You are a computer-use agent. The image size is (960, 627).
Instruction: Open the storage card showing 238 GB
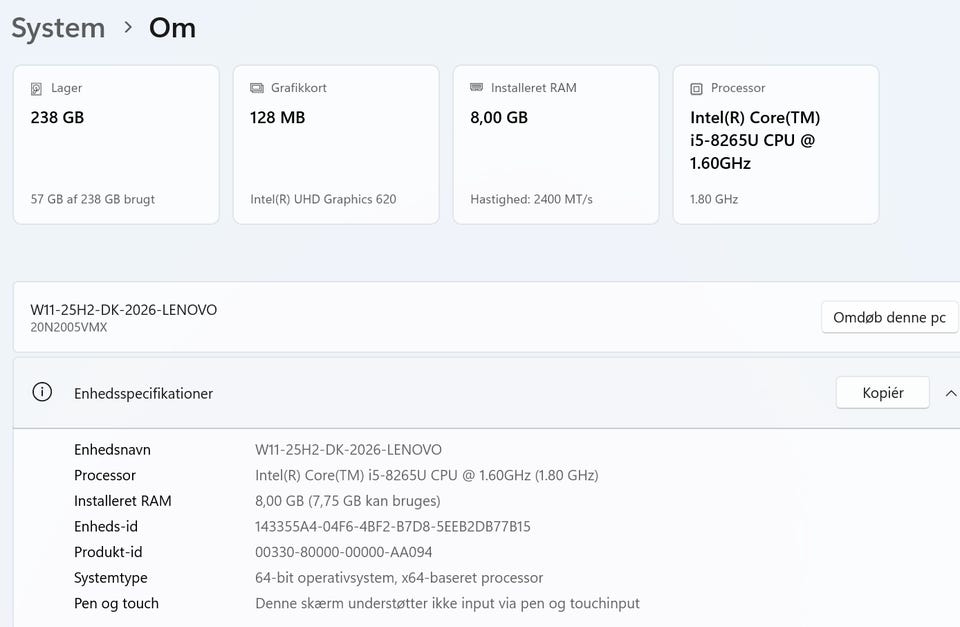click(116, 145)
